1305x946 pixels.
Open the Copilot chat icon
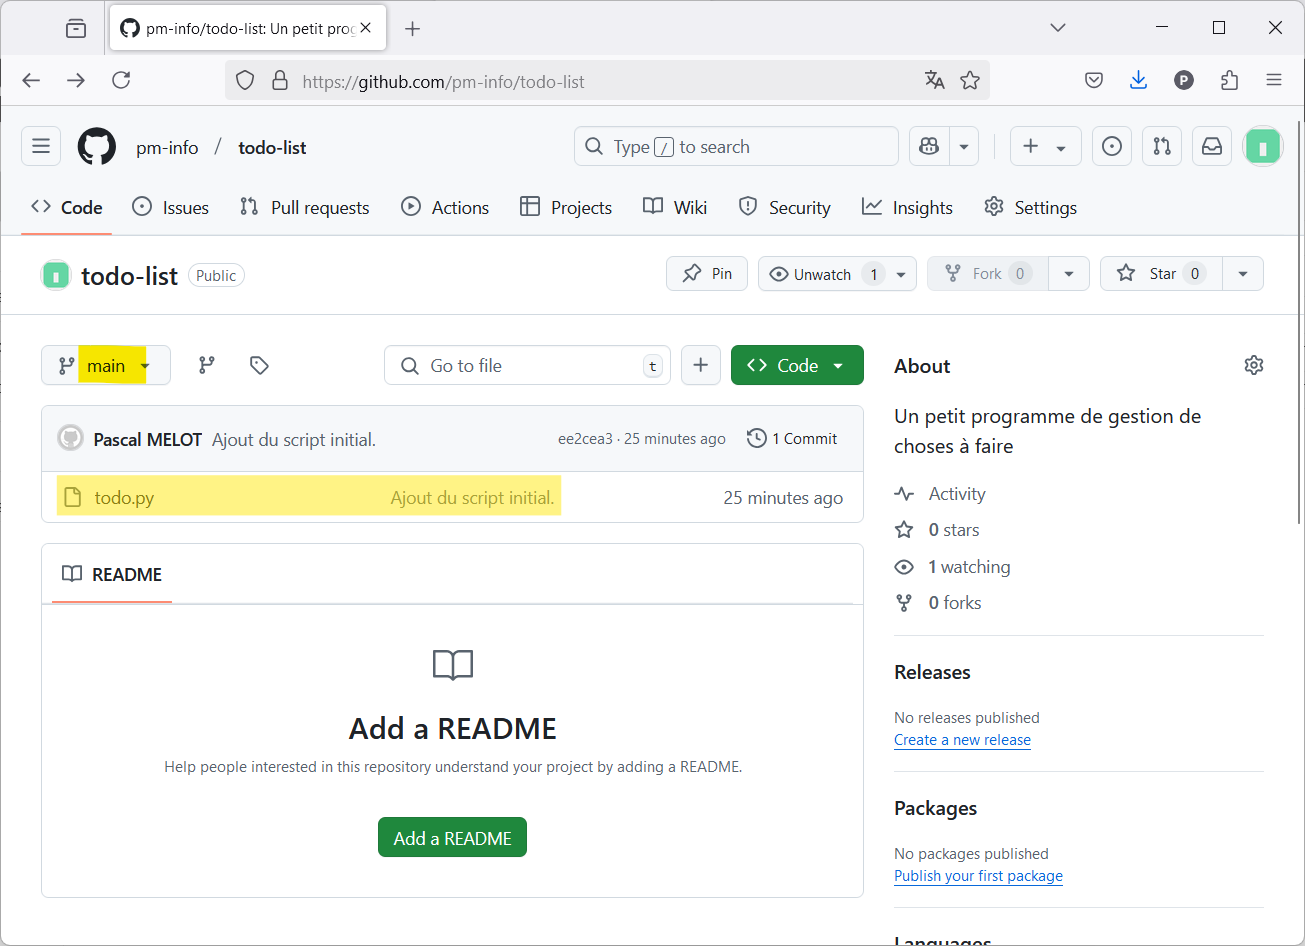coord(929,147)
